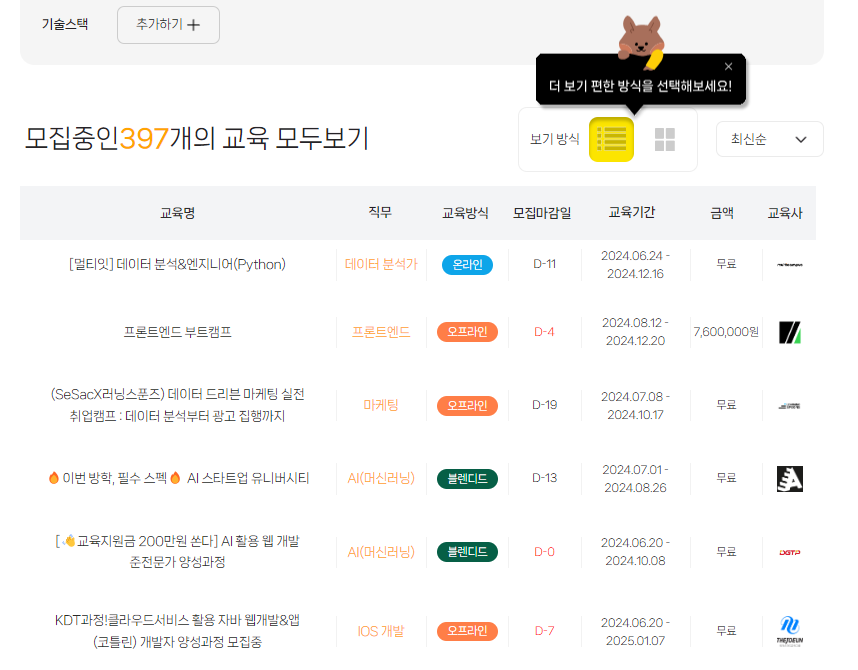The height and width of the screenshot is (670, 858).
Task: Click the D-7 deadline cell
Action: 544,631
